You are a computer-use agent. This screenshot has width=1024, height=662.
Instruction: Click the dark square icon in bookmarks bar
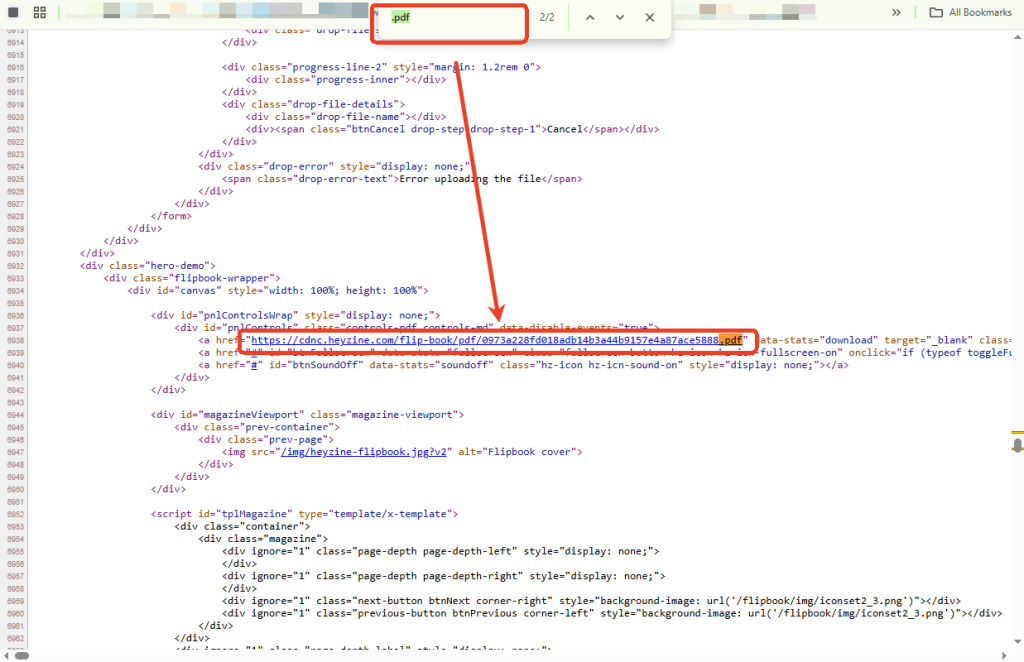(x=13, y=12)
